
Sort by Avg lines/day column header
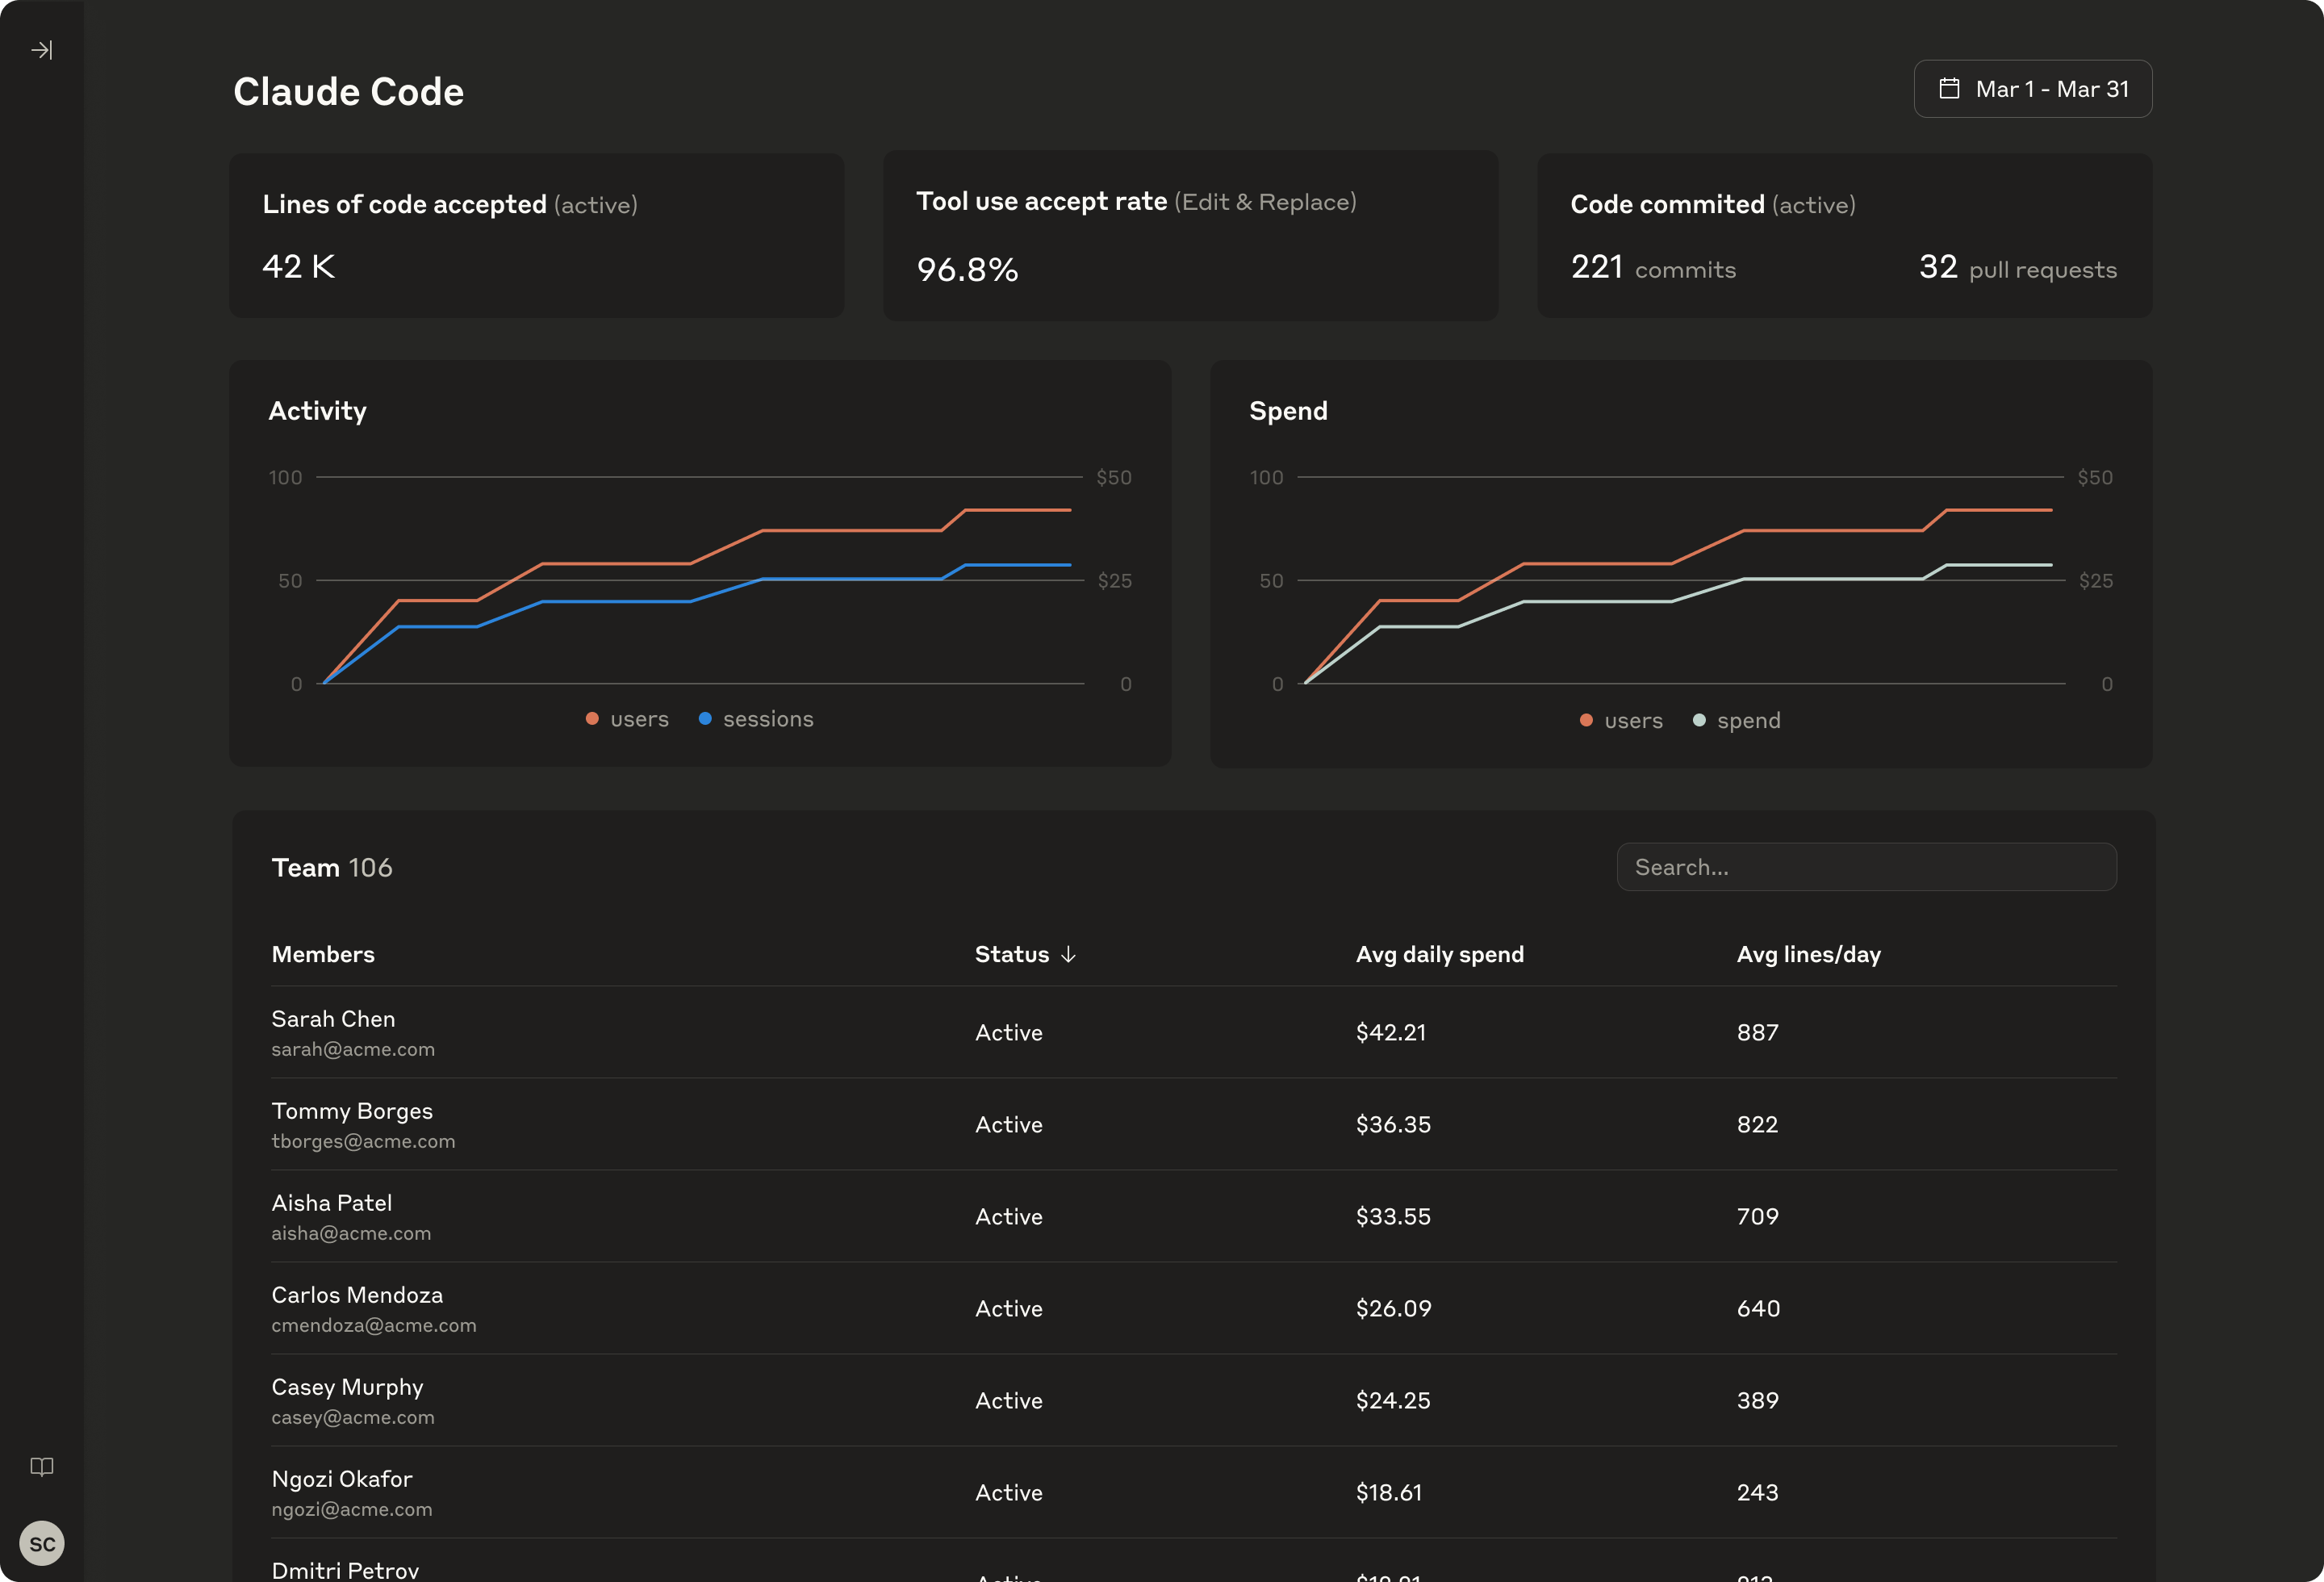[1809, 954]
